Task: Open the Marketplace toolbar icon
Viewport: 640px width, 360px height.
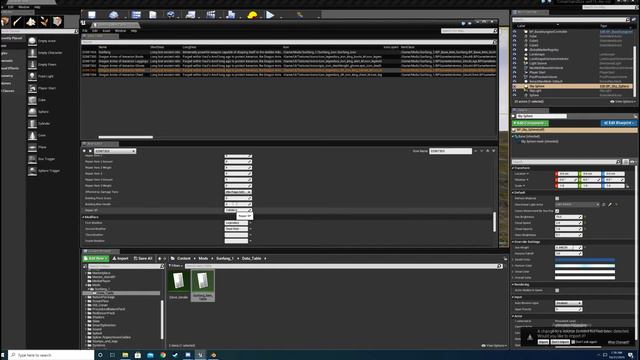Action: pyautogui.click(x=153, y=15)
